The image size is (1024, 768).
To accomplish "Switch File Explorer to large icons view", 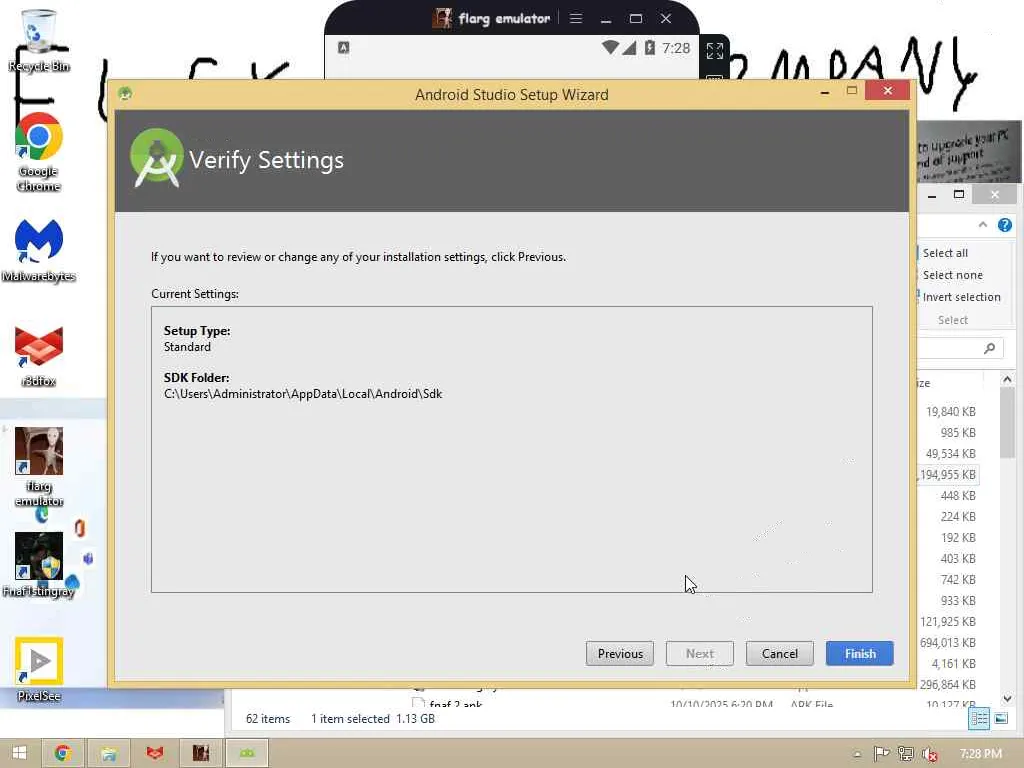I will click(1000, 719).
